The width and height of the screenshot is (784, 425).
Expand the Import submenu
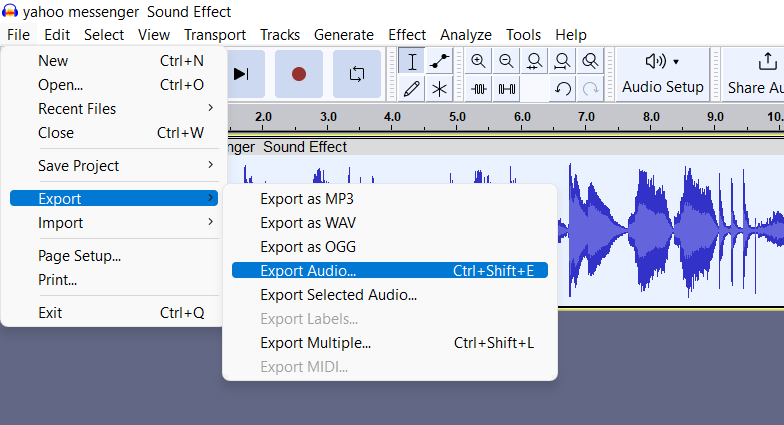coord(110,222)
